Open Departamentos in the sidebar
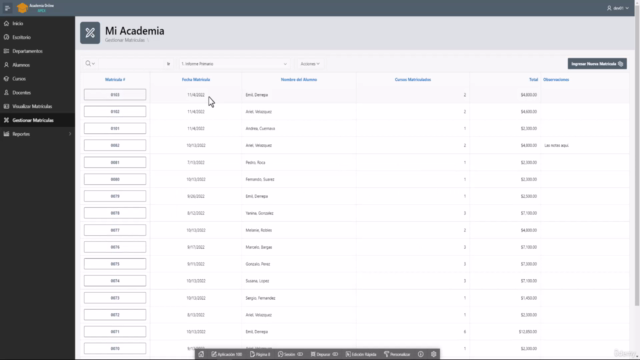640x360 pixels. [x=37, y=51]
